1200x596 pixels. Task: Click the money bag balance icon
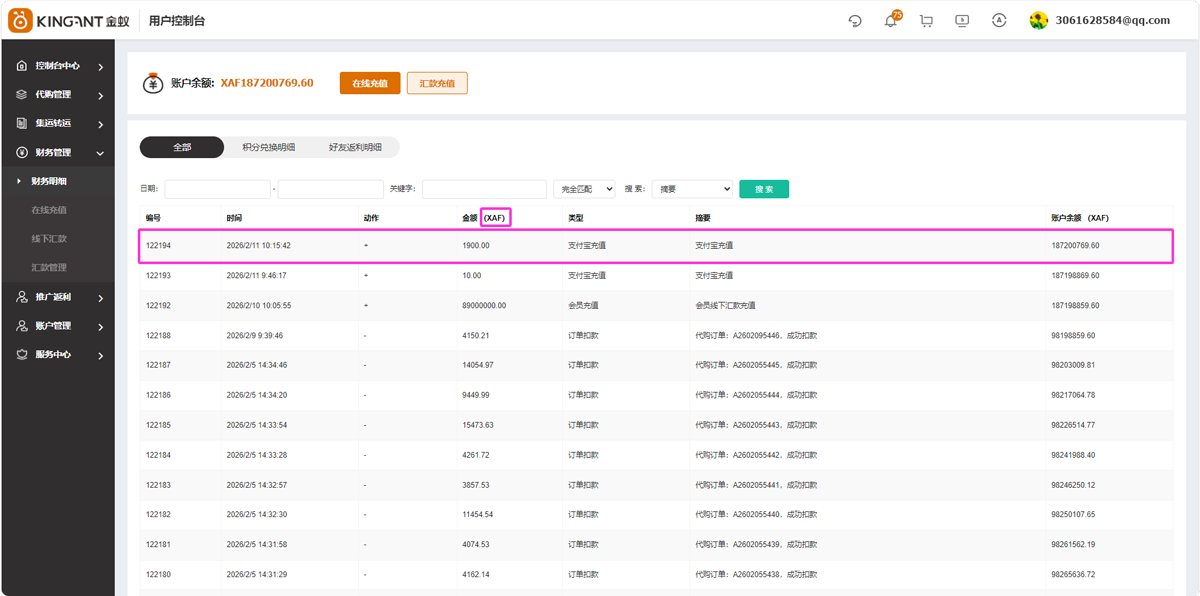pos(152,83)
